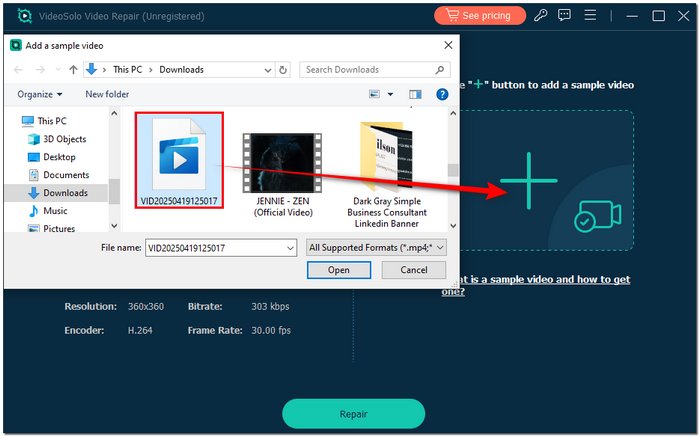Open the view options dropdown arrow
Image resolution: width=700 pixels, height=437 pixels.
tap(390, 94)
